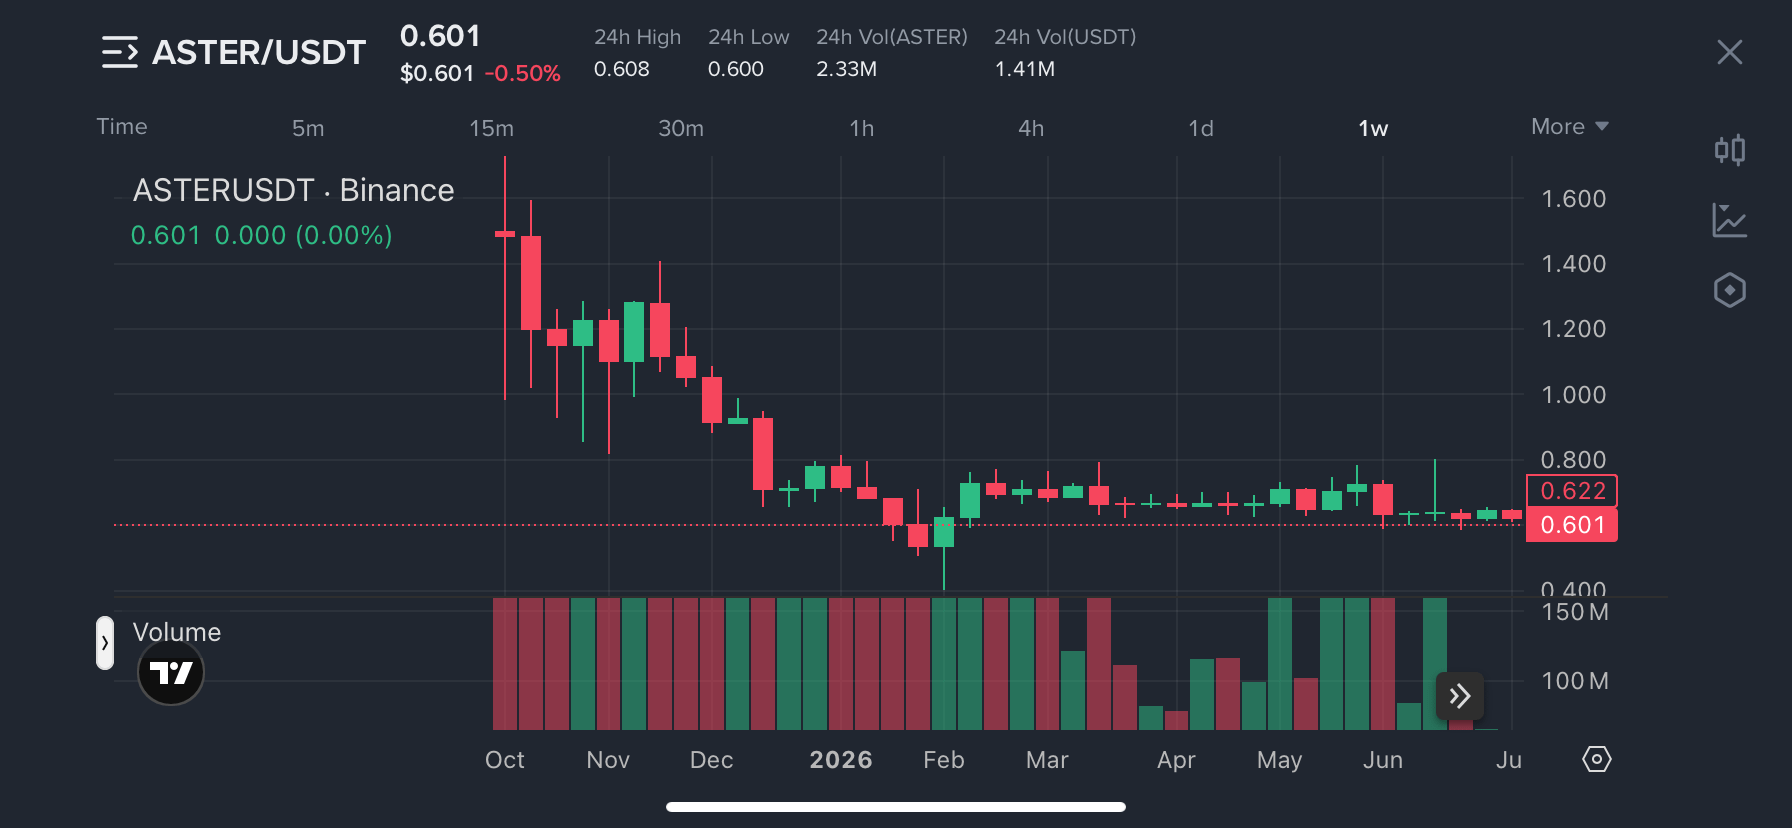The image size is (1792, 828).
Task: Open the trading pair list menu icon
Action: pyautogui.click(x=120, y=52)
